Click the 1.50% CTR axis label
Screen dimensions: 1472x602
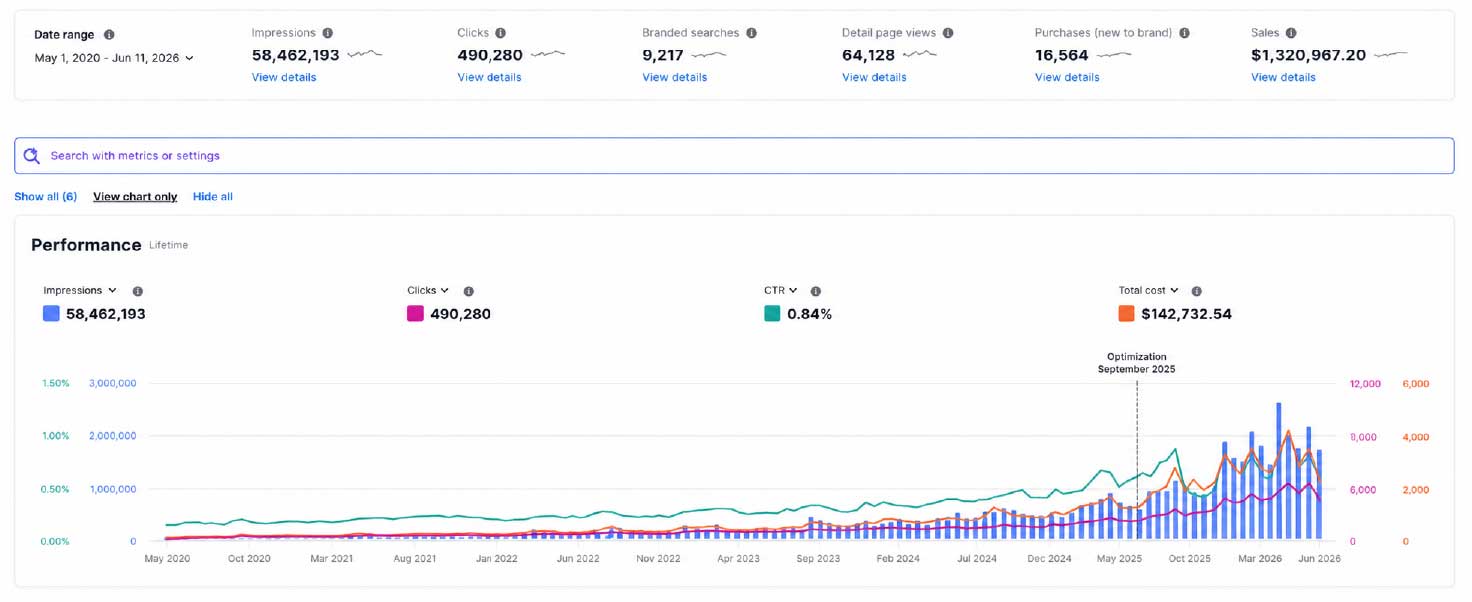pos(56,383)
